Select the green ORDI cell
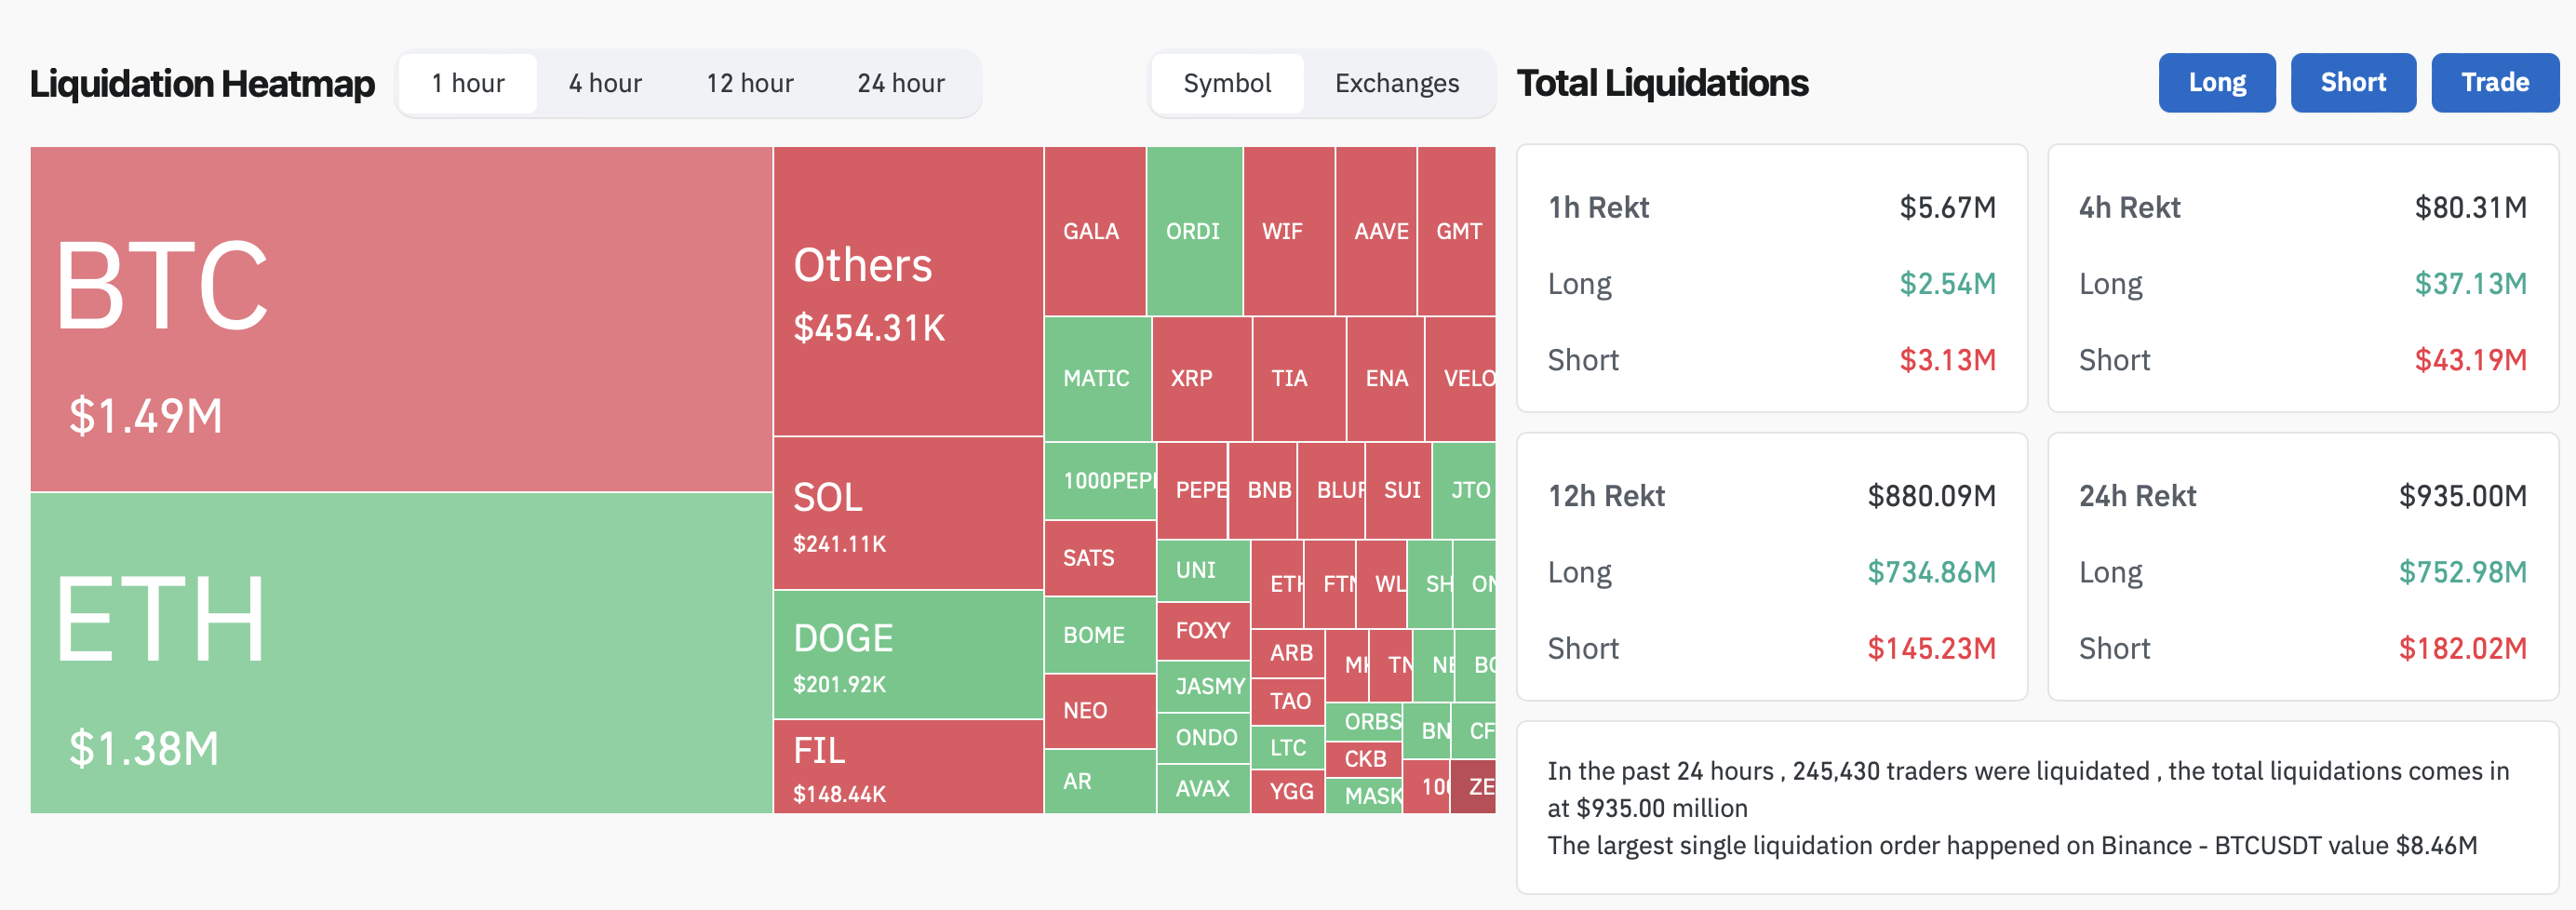 [x=1194, y=231]
